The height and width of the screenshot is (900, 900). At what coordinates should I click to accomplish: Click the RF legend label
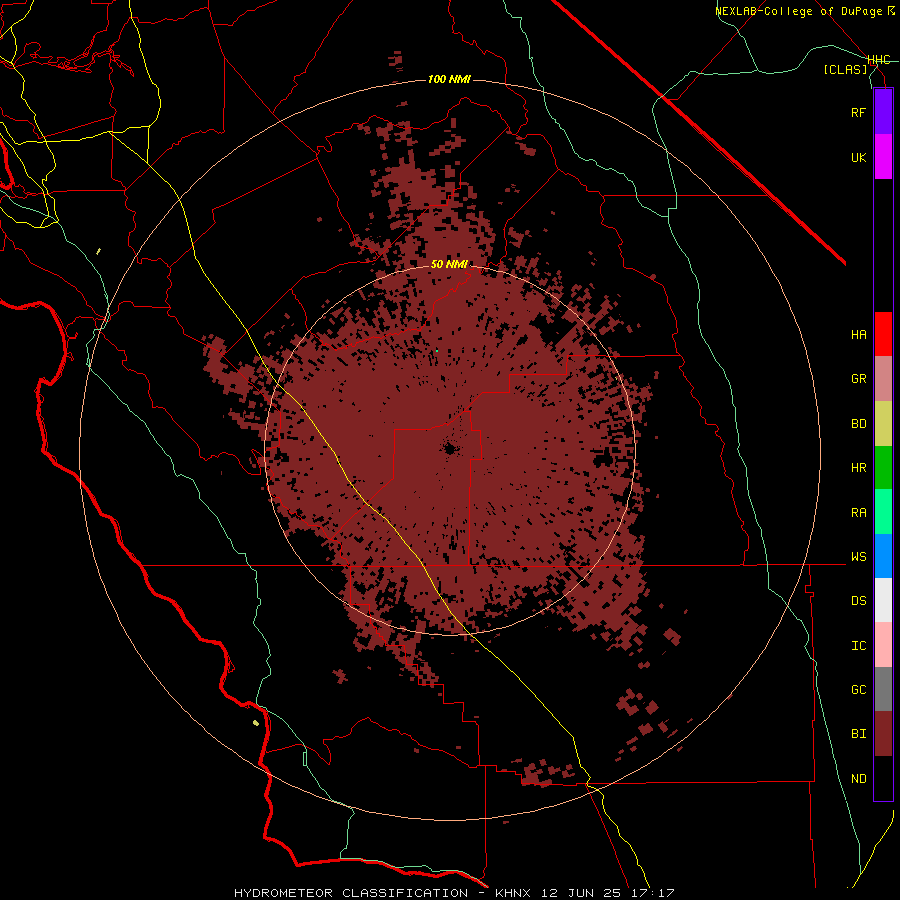pos(859,112)
